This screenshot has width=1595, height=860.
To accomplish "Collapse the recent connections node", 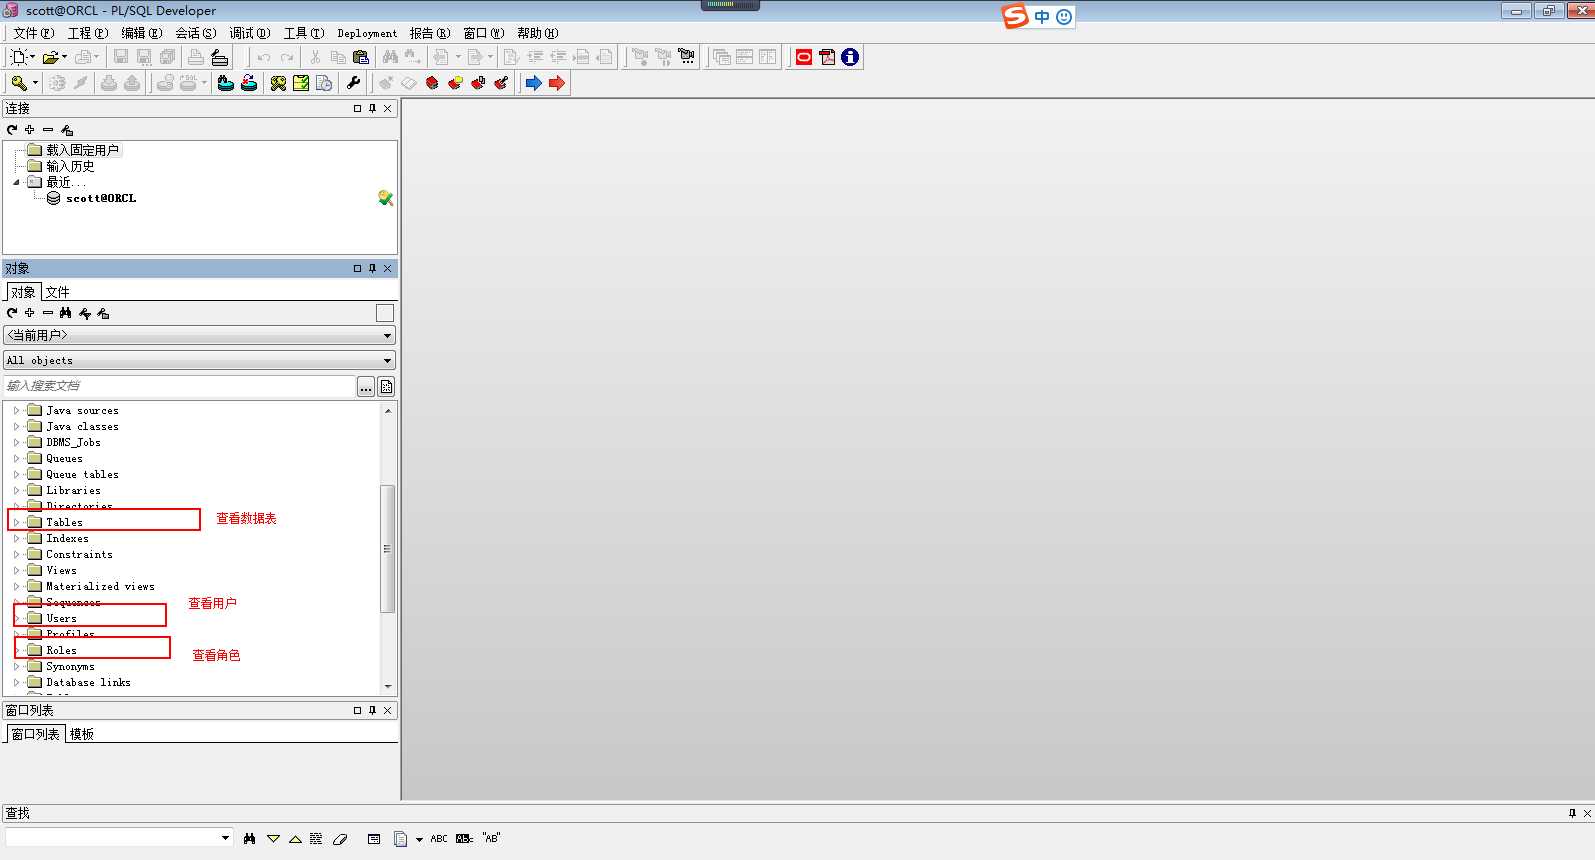I will [17, 182].
